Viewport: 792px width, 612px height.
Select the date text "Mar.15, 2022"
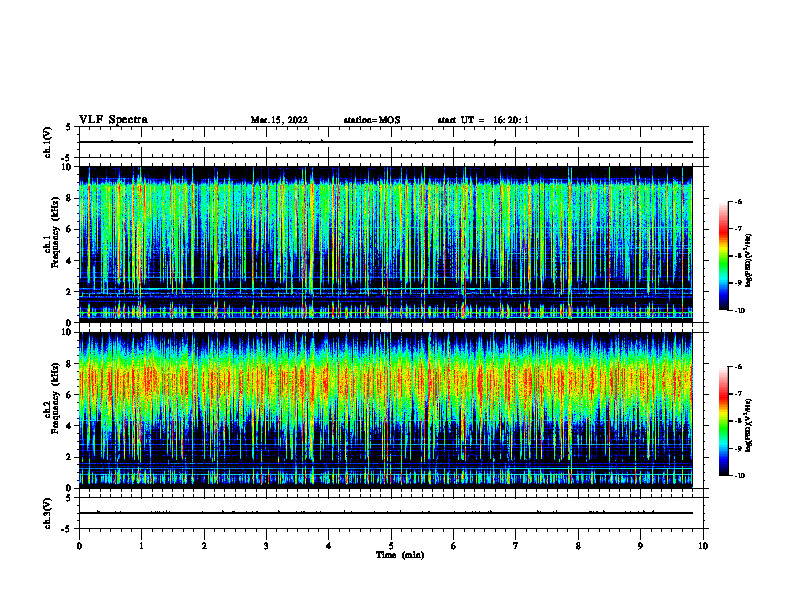pyautogui.click(x=279, y=120)
